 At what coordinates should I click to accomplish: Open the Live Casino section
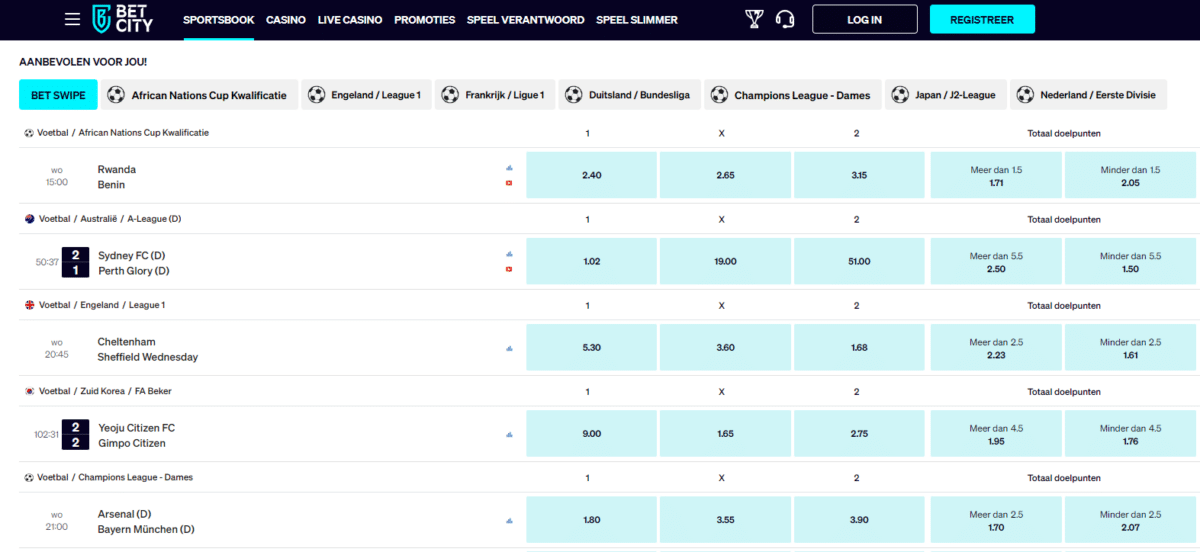click(350, 20)
